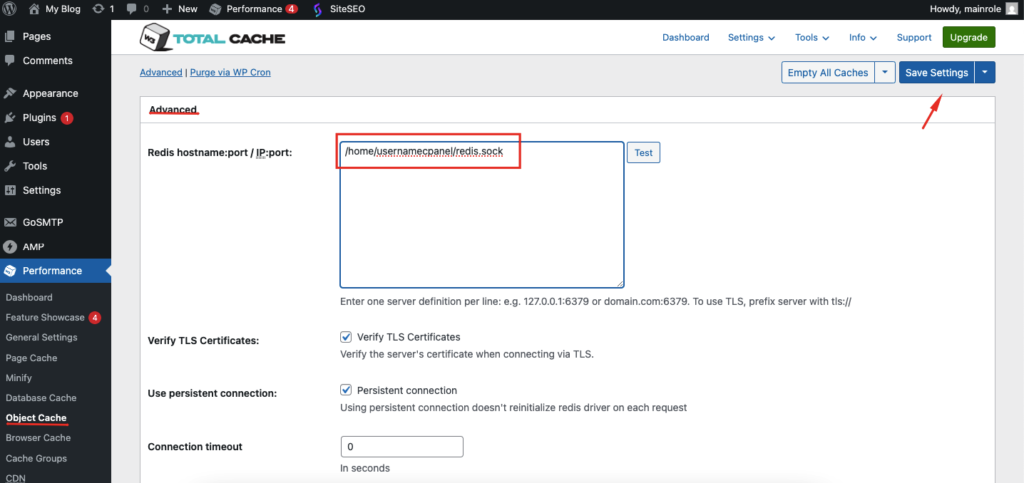The image size is (1024, 483).
Task: Click the Advanced section heading
Action: 173,110
